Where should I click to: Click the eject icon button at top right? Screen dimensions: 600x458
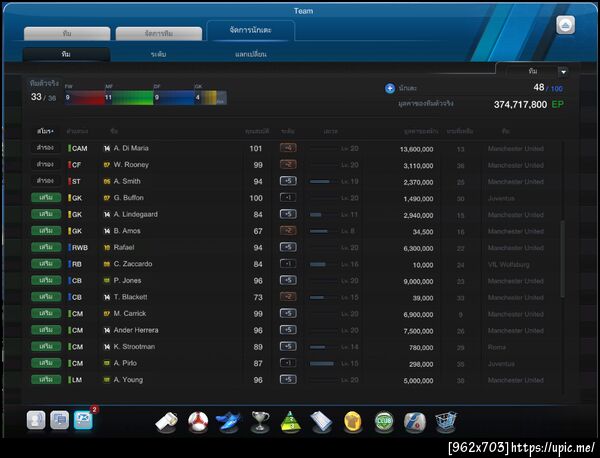tap(566, 25)
